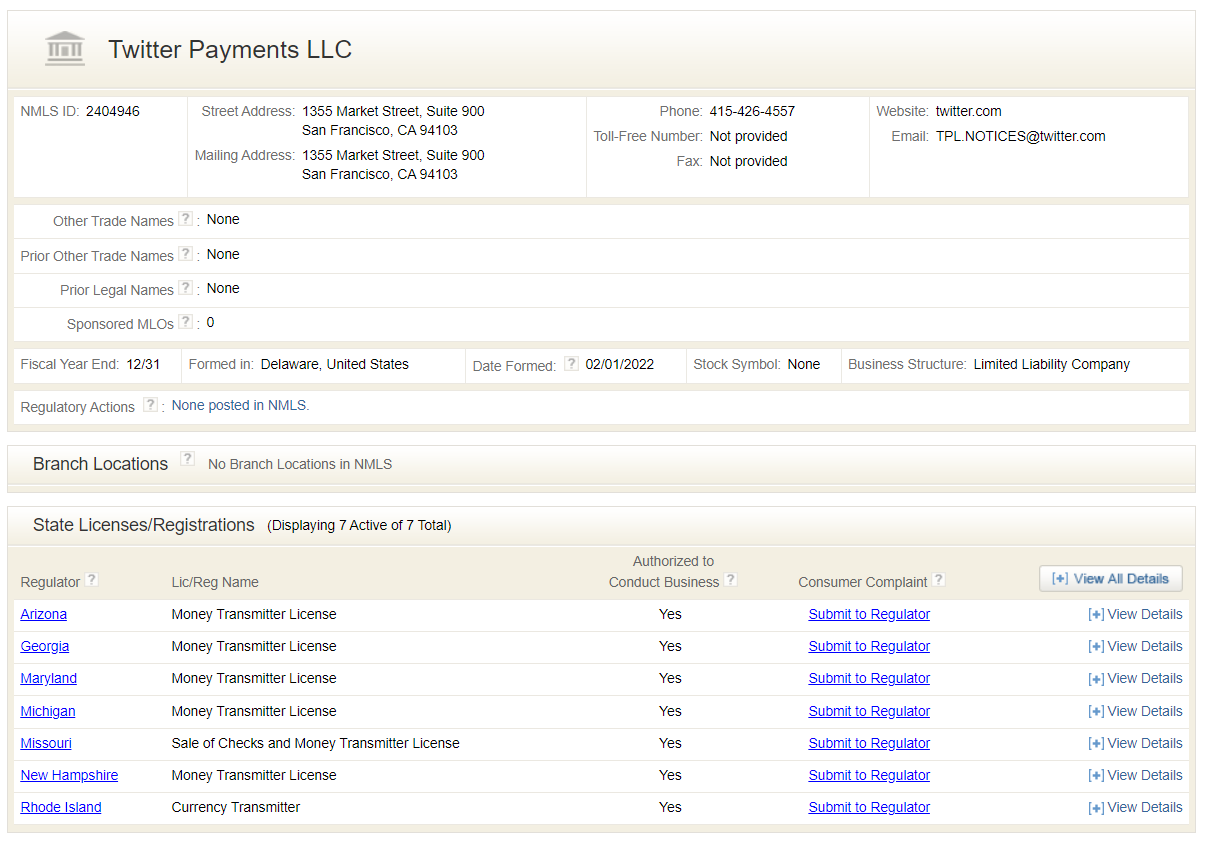
Task: Click Submit to Regulator for Rhode Island
Action: (x=869, y=807)
